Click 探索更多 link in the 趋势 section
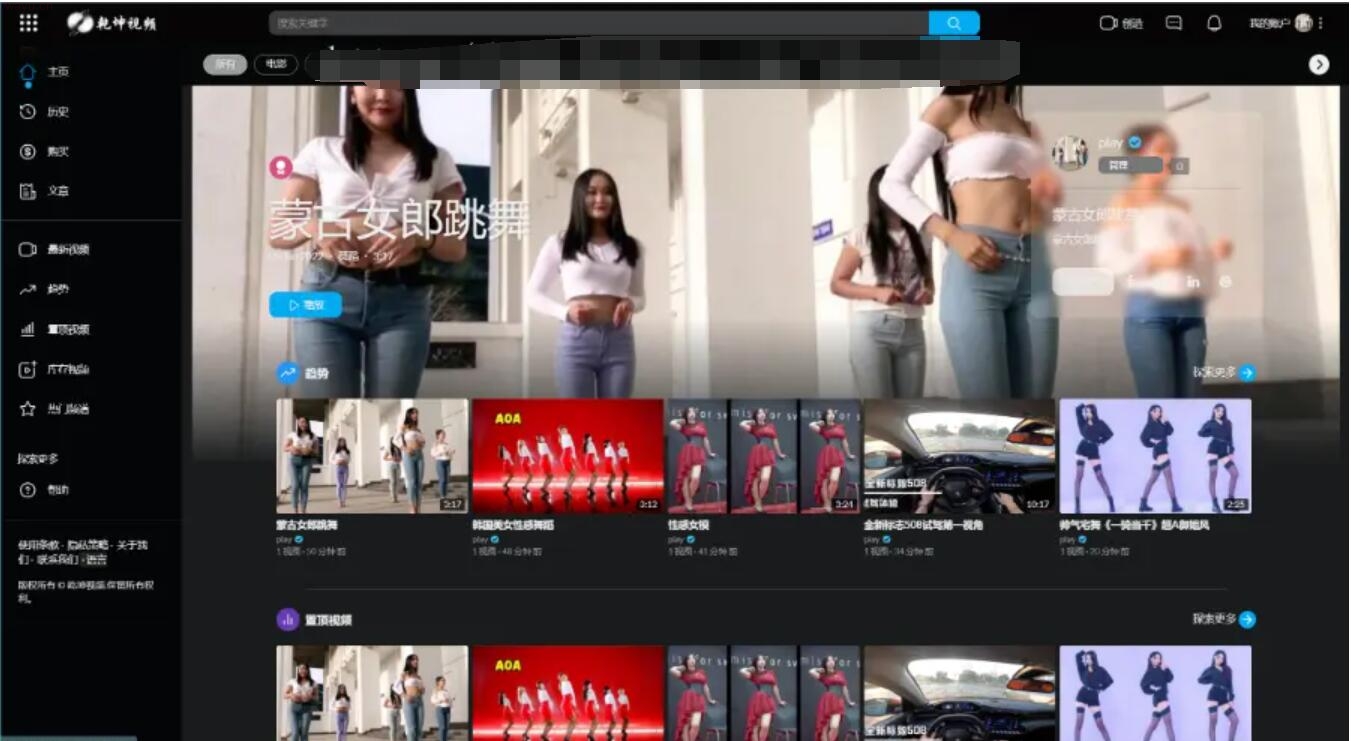This screenshot has height=741, width=1351. tap(1223, 372)
